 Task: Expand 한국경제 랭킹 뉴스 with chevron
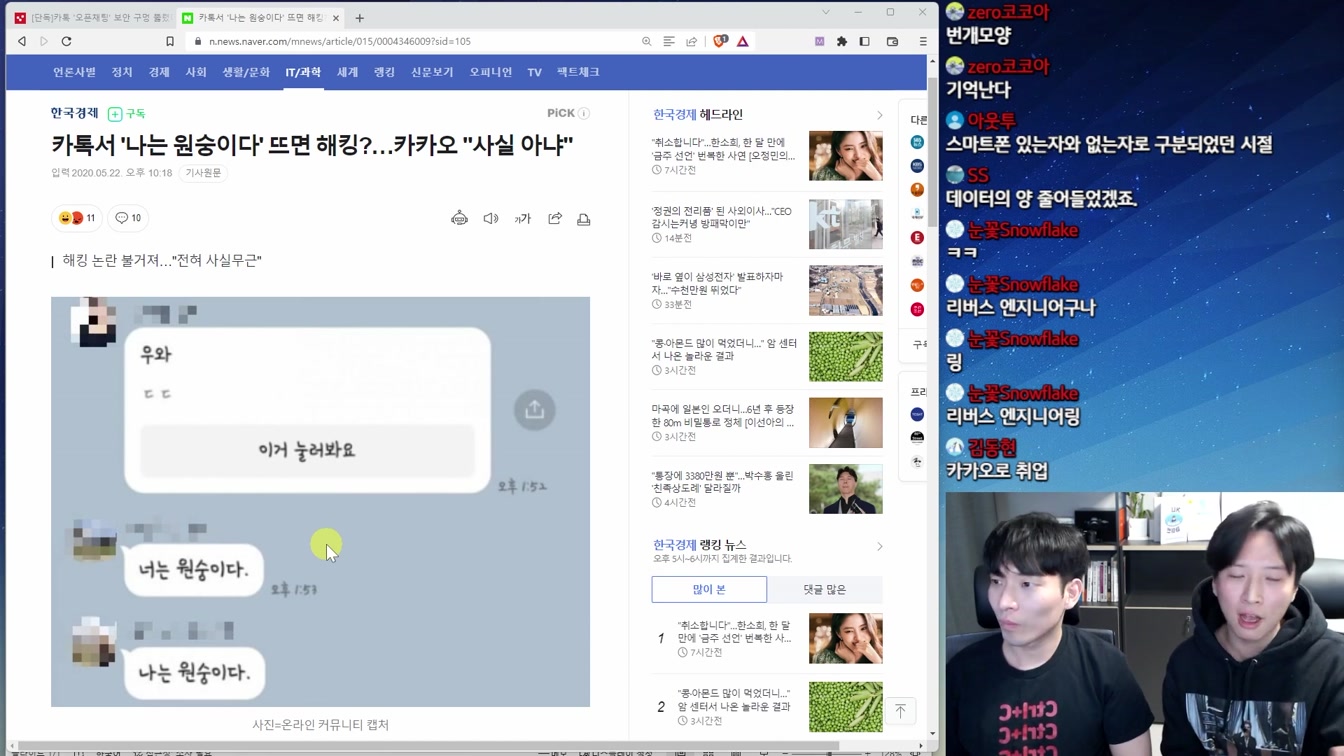point(879,546)
